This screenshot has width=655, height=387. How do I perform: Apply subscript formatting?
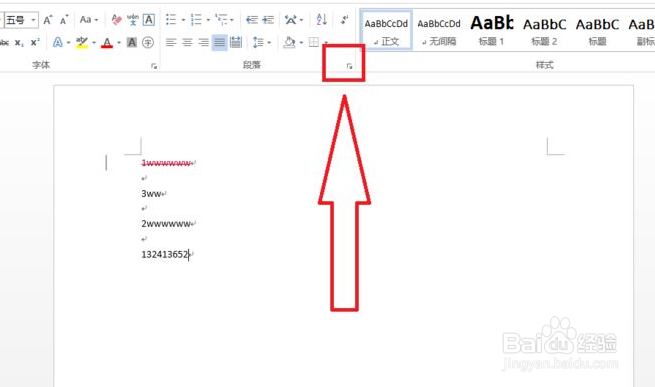[x=19, y=43]
